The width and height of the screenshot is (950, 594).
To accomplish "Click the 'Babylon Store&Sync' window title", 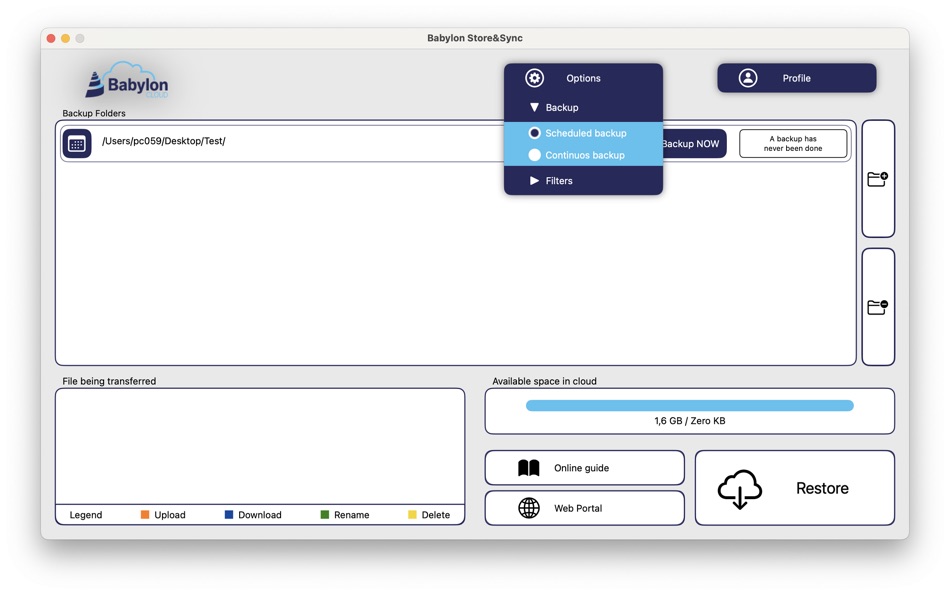I will coord(475,38).
